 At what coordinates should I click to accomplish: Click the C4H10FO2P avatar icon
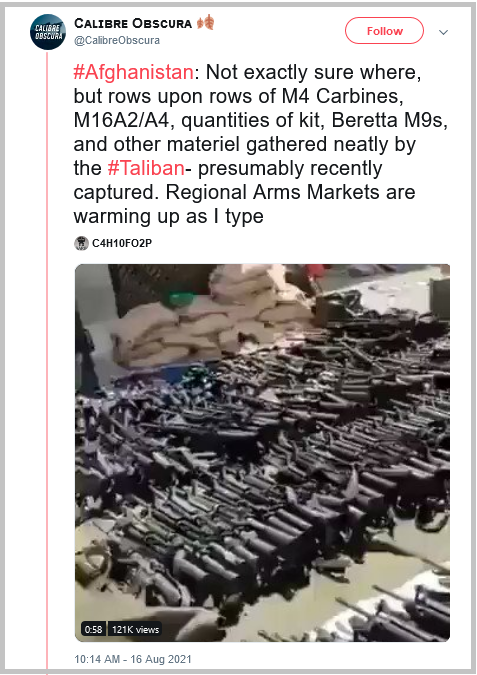(81, 243)
